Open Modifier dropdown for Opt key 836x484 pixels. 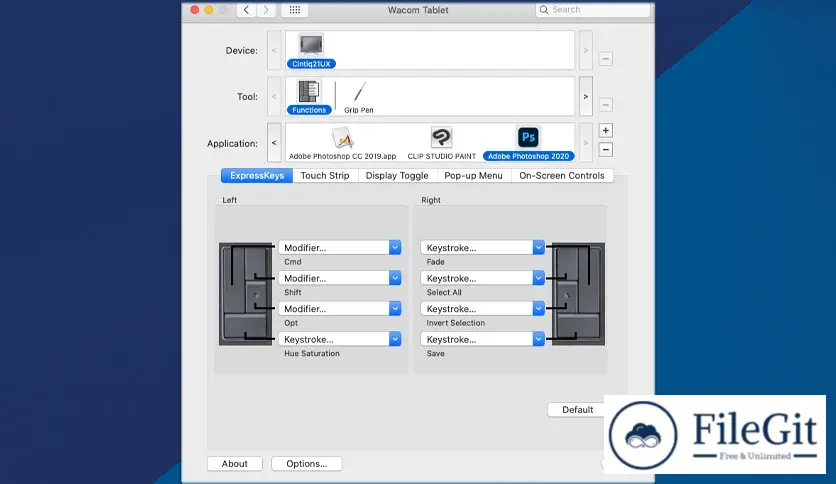coord(340,309)
